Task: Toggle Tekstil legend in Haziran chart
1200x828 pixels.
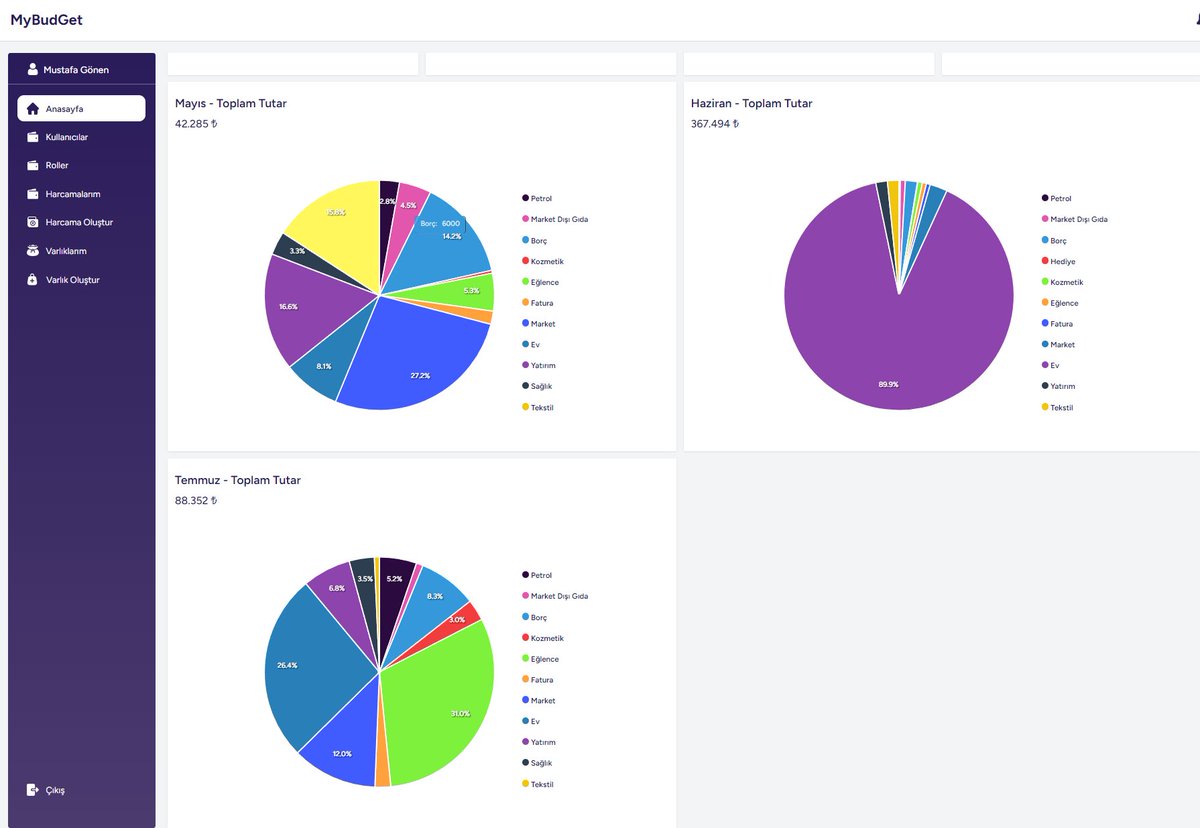Action: 1058,407
